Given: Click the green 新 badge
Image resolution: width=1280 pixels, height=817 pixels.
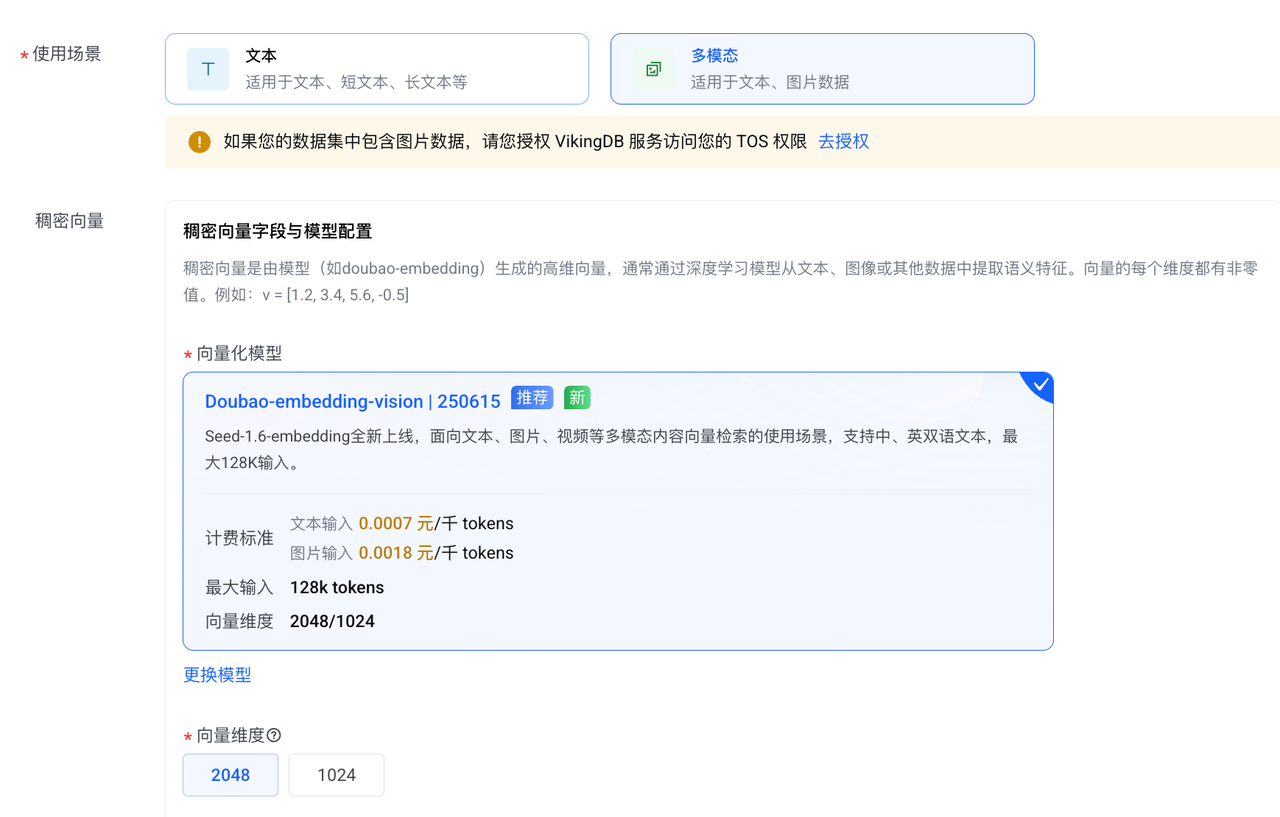Looking at the screenshot, I should [x=577, y=398].
